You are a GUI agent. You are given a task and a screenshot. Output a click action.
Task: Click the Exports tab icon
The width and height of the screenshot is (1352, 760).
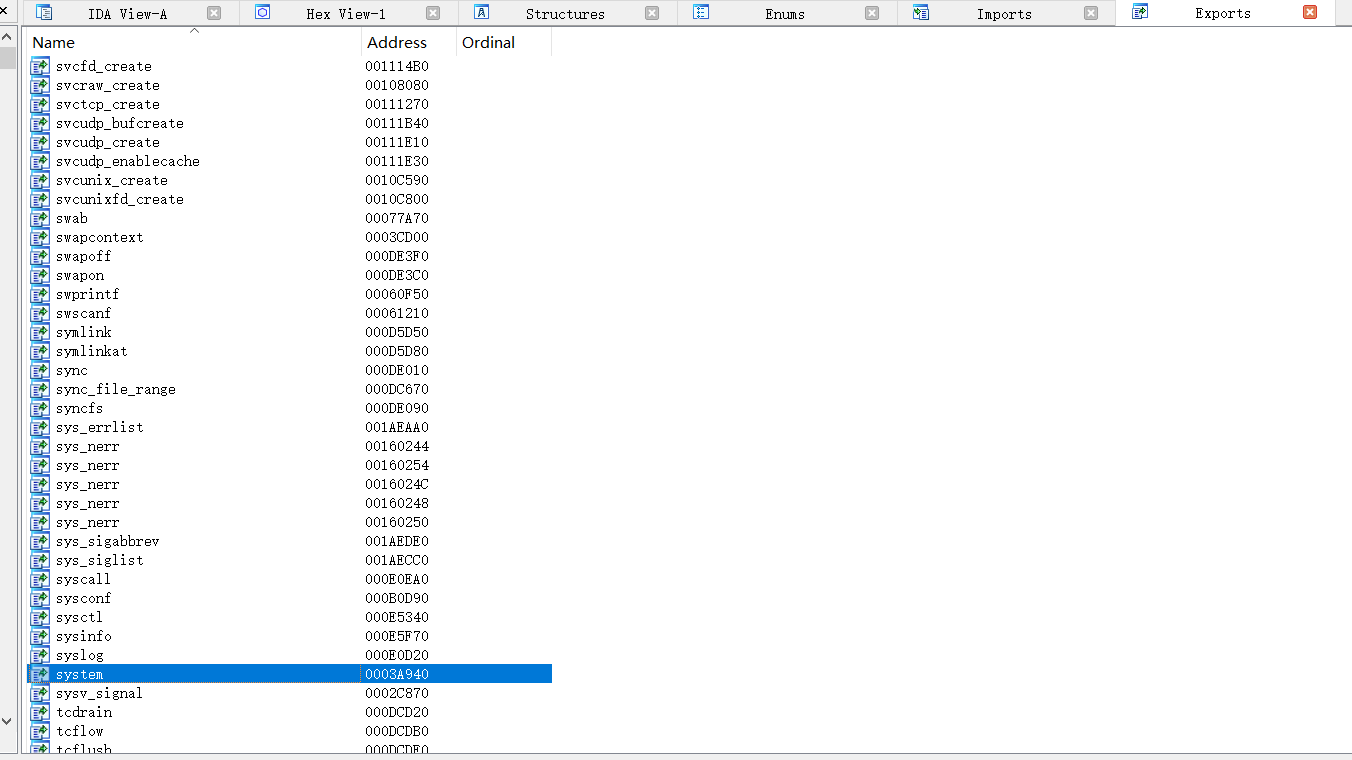tap(1140, 12)
